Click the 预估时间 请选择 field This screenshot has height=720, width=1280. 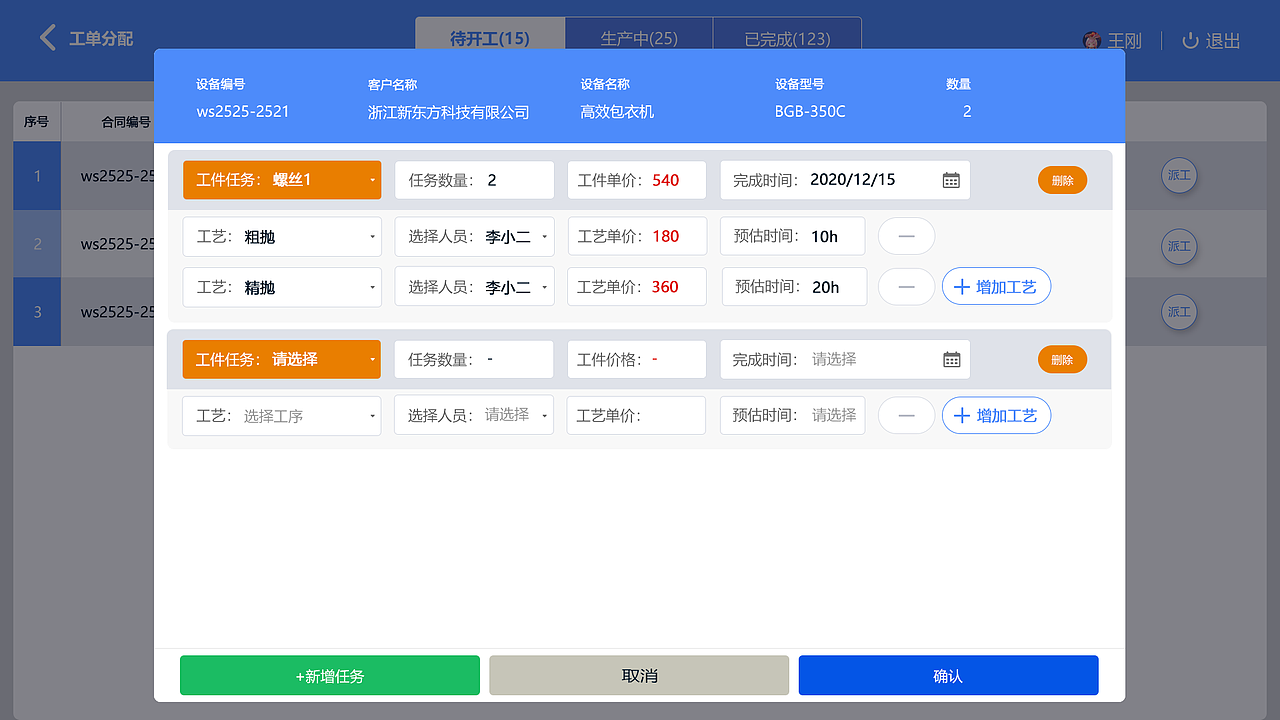tap(793, 415)
